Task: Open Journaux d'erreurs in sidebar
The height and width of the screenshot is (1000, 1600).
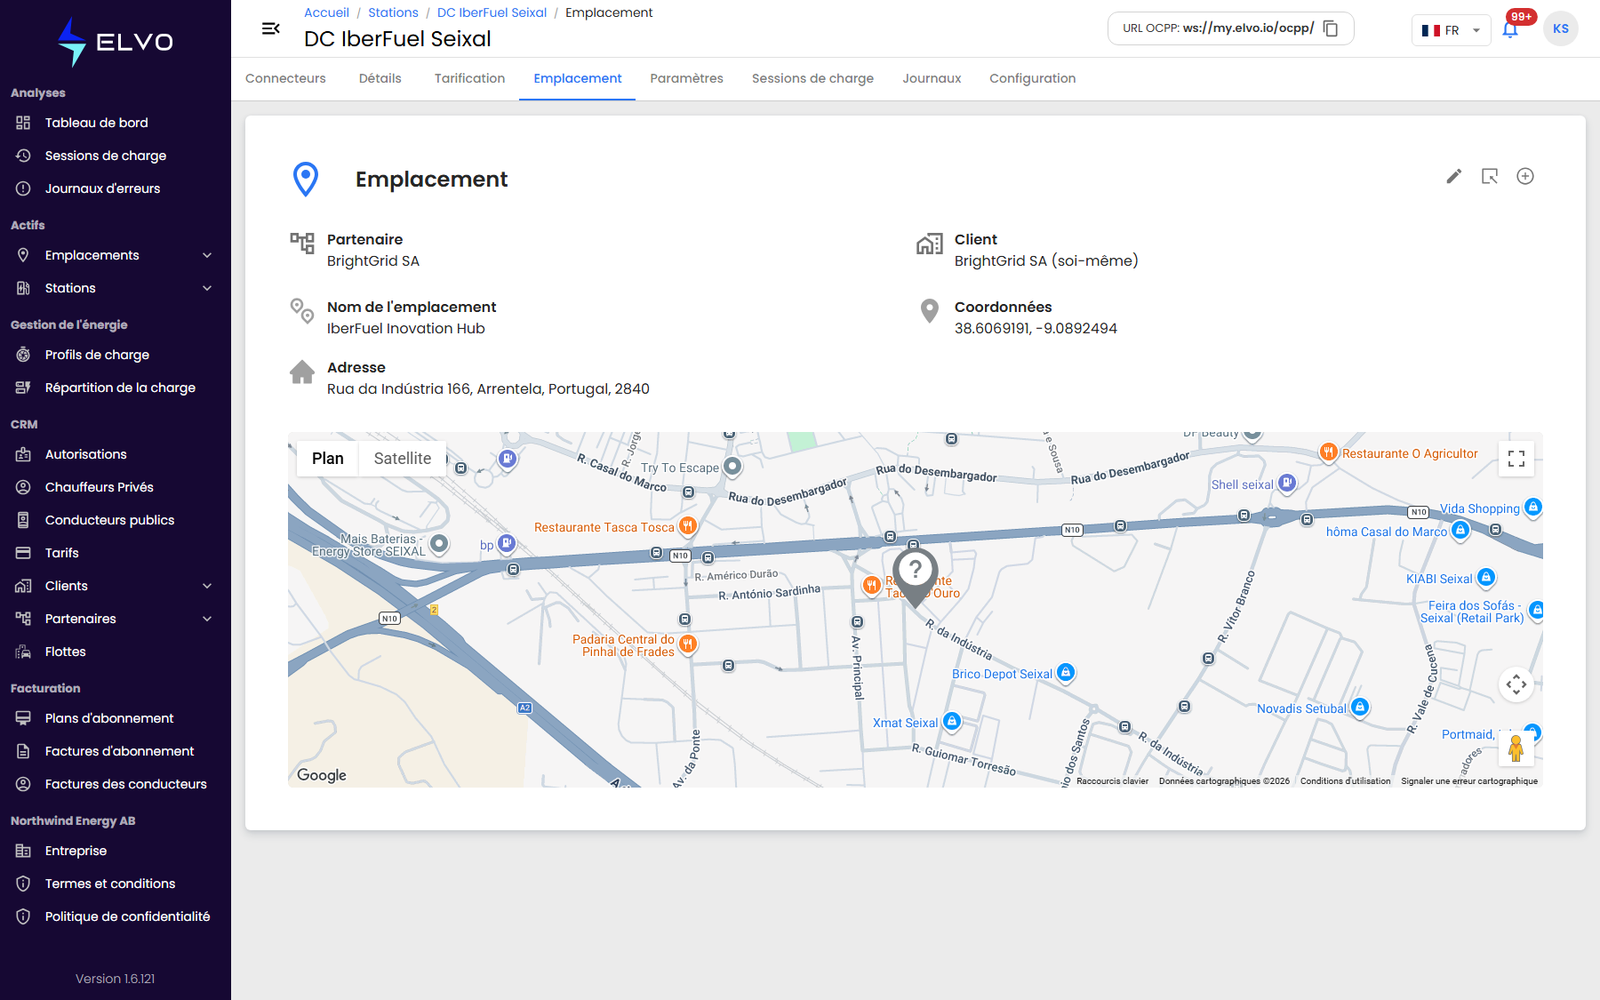Action: [x=115, y=189]
